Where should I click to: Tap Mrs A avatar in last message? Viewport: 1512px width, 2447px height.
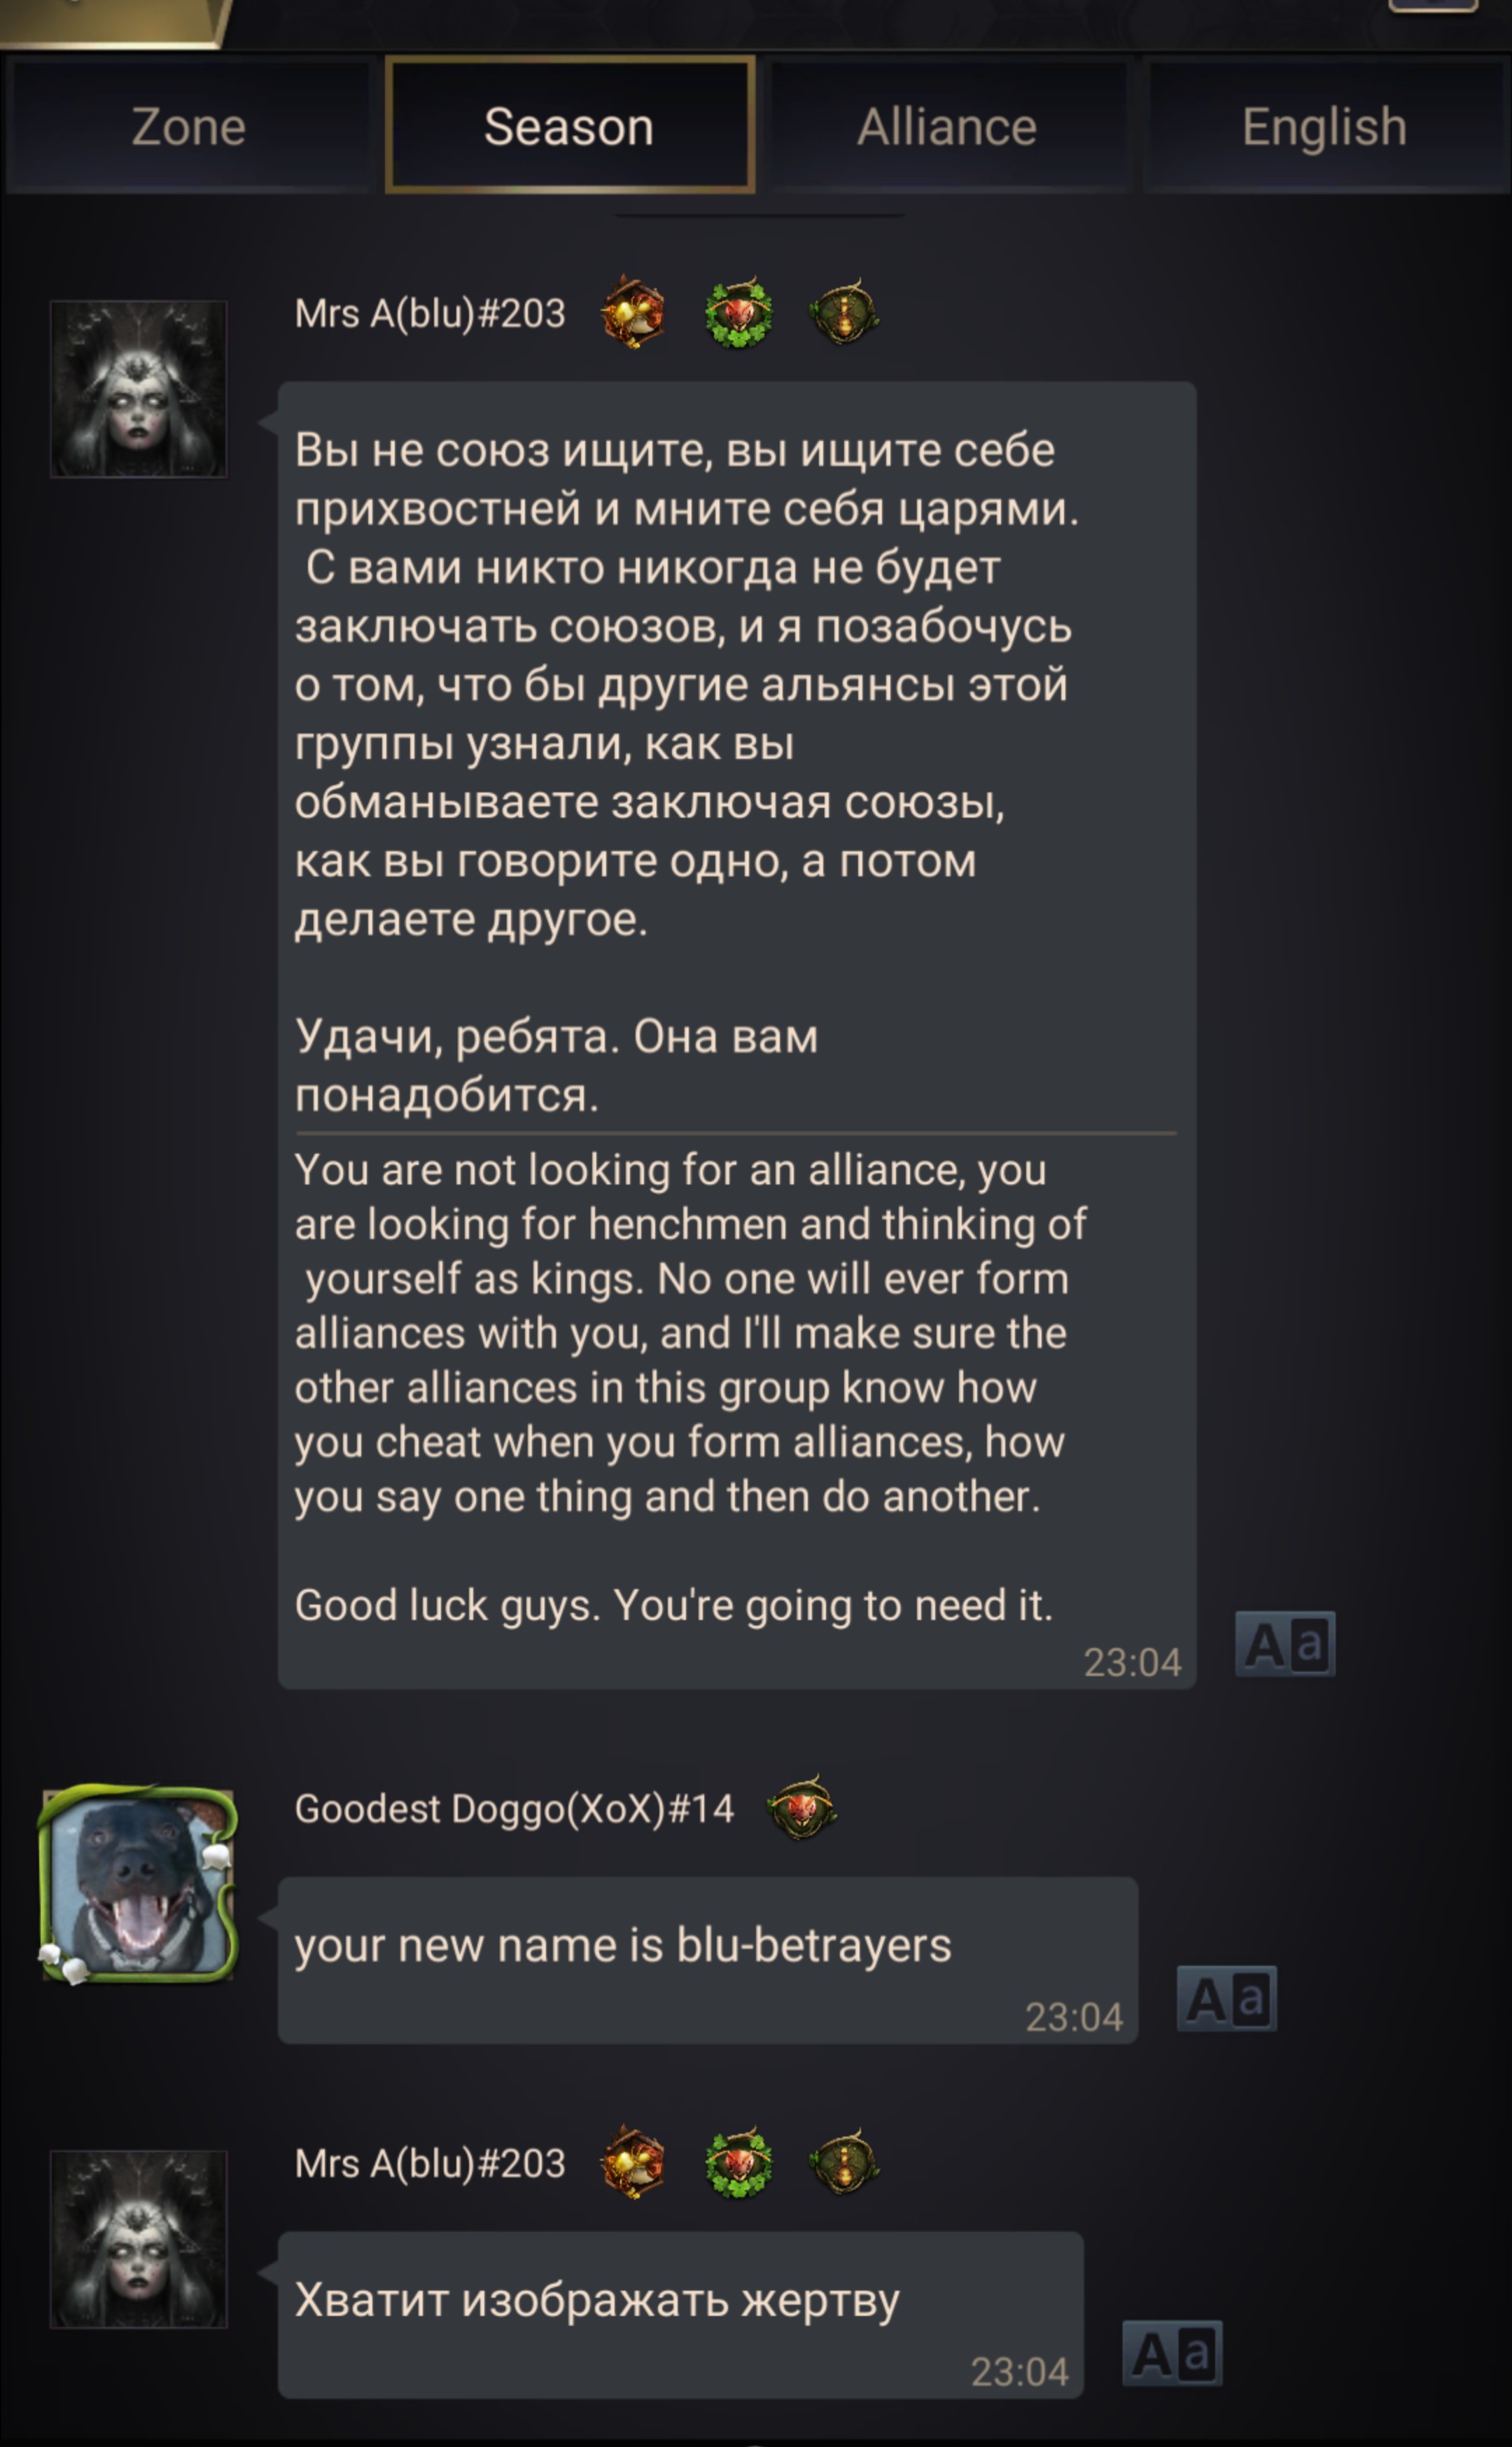click(x=139, y=2239)
